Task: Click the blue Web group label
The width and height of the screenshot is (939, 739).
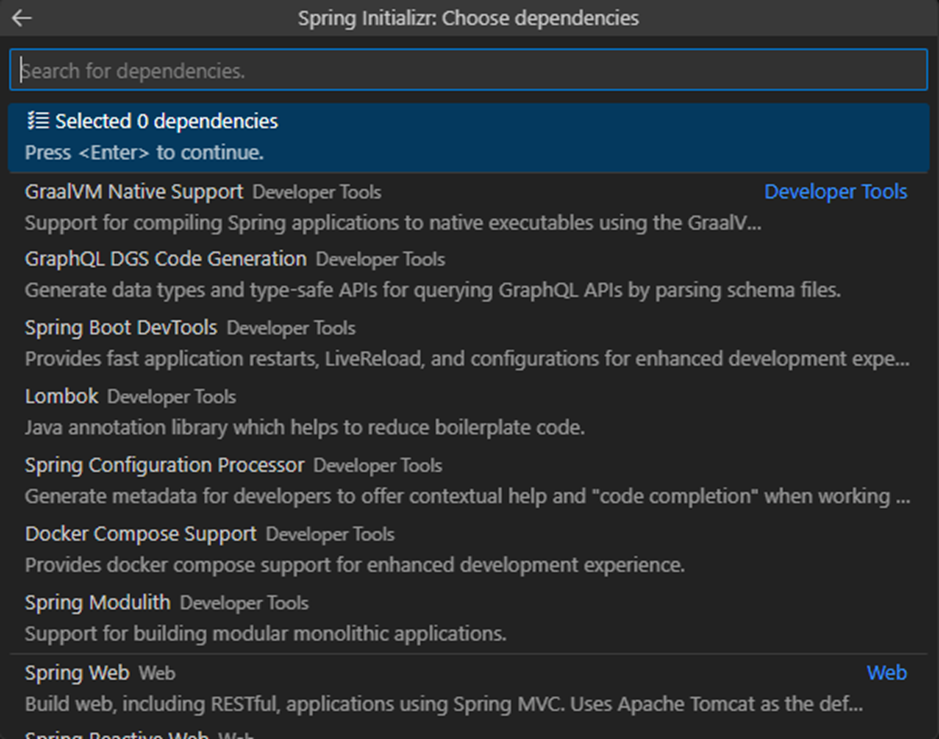Action: (x=886, y=672)
